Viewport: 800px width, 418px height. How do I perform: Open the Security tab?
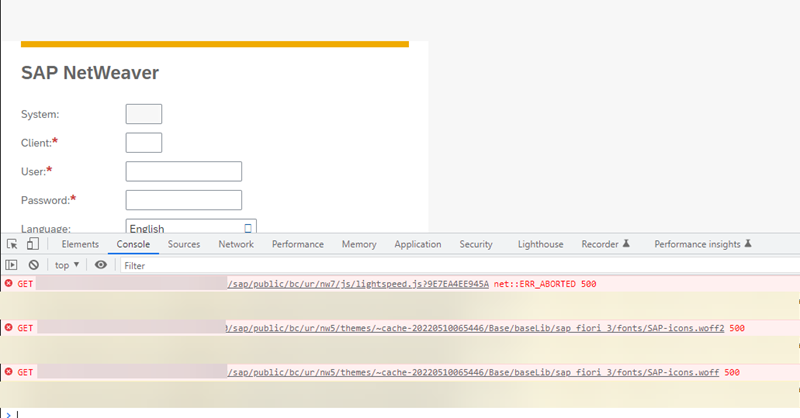click(476, 244)
